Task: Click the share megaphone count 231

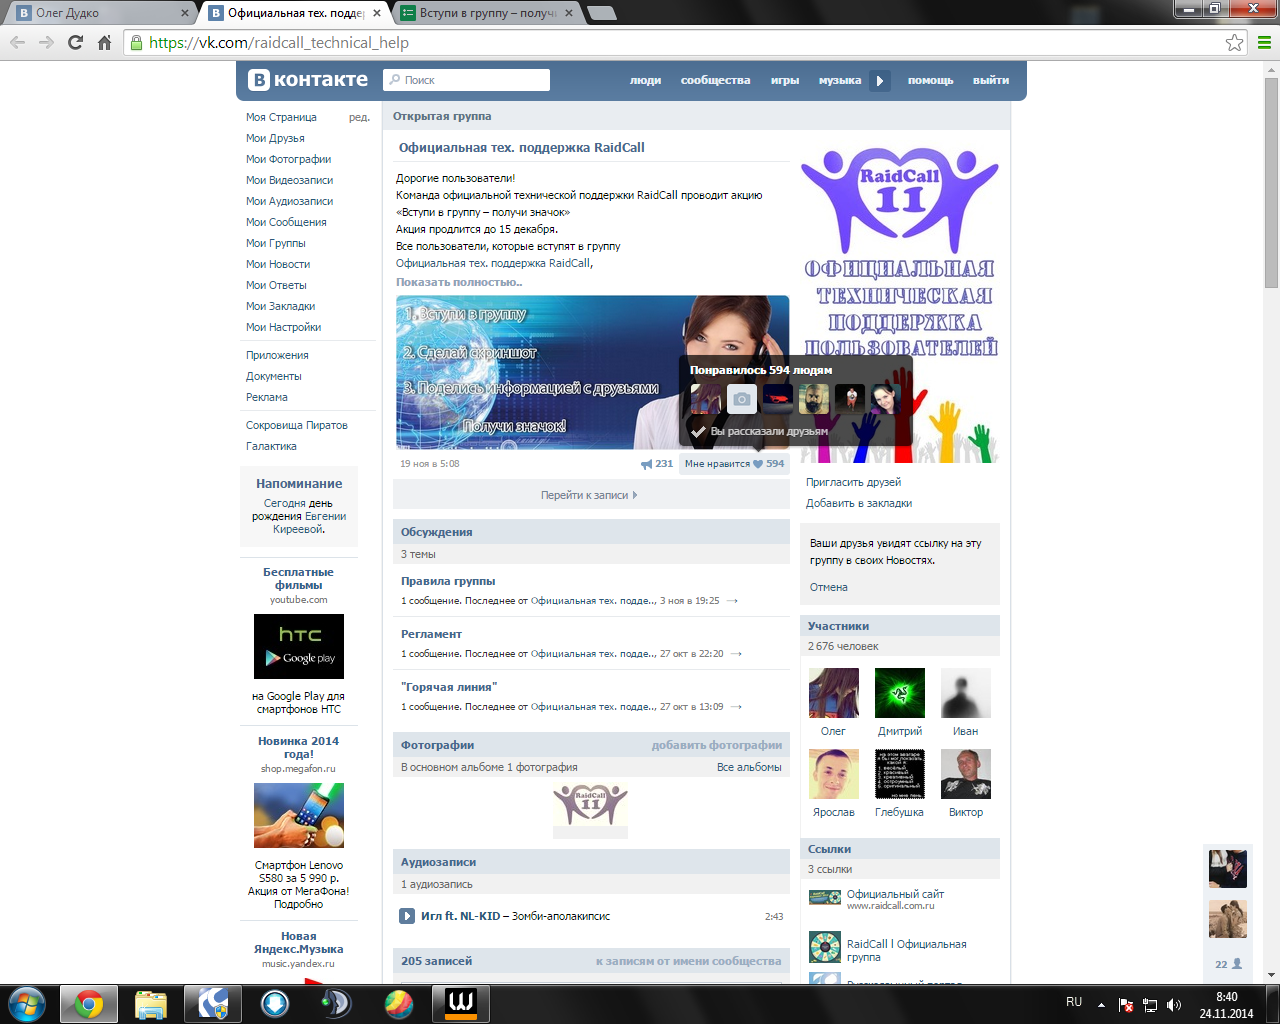Action: (x=657, y=464)
